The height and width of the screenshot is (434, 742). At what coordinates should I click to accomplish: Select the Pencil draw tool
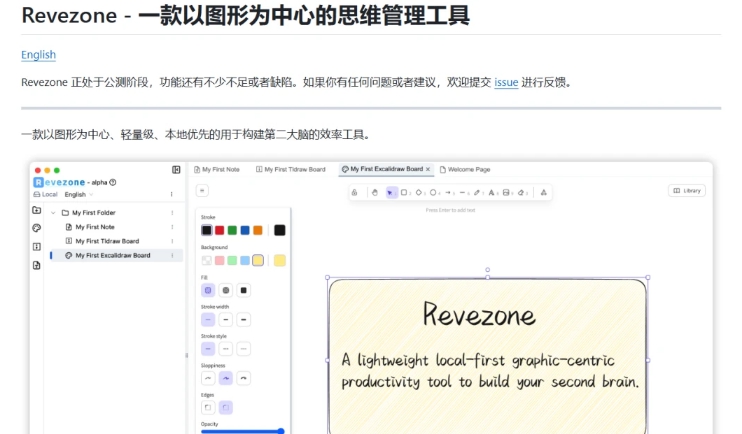point(477,193)
